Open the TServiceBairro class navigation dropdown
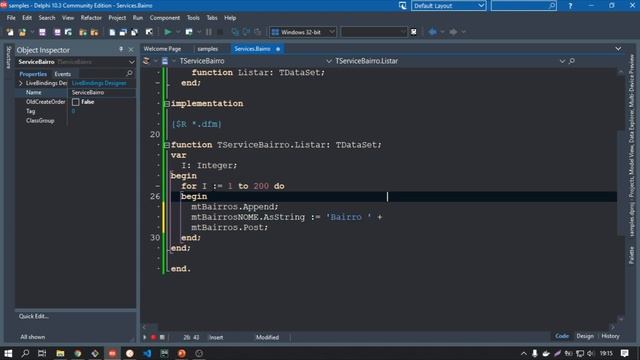The width and height of the screenshot is (640, 360). point(329,61)
